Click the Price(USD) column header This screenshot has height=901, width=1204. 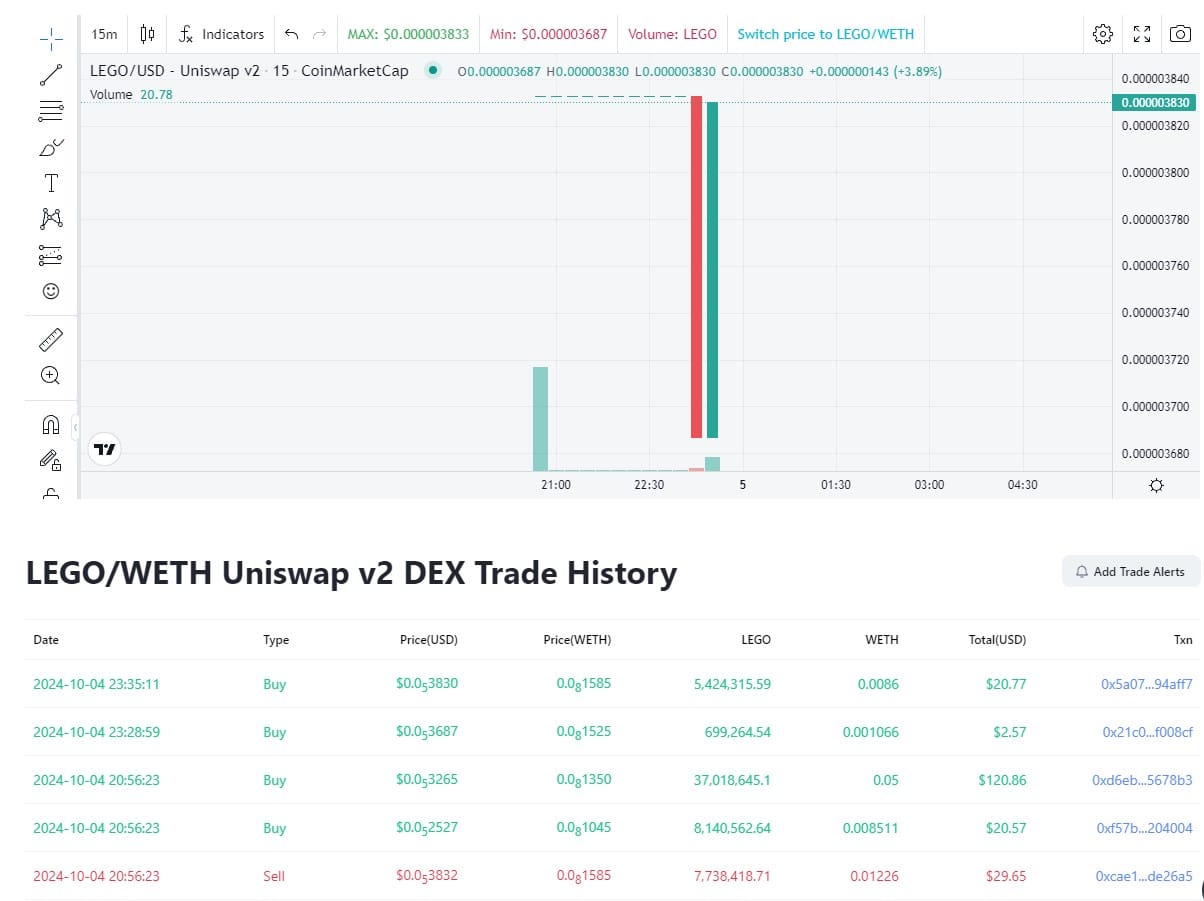point(428,640)
